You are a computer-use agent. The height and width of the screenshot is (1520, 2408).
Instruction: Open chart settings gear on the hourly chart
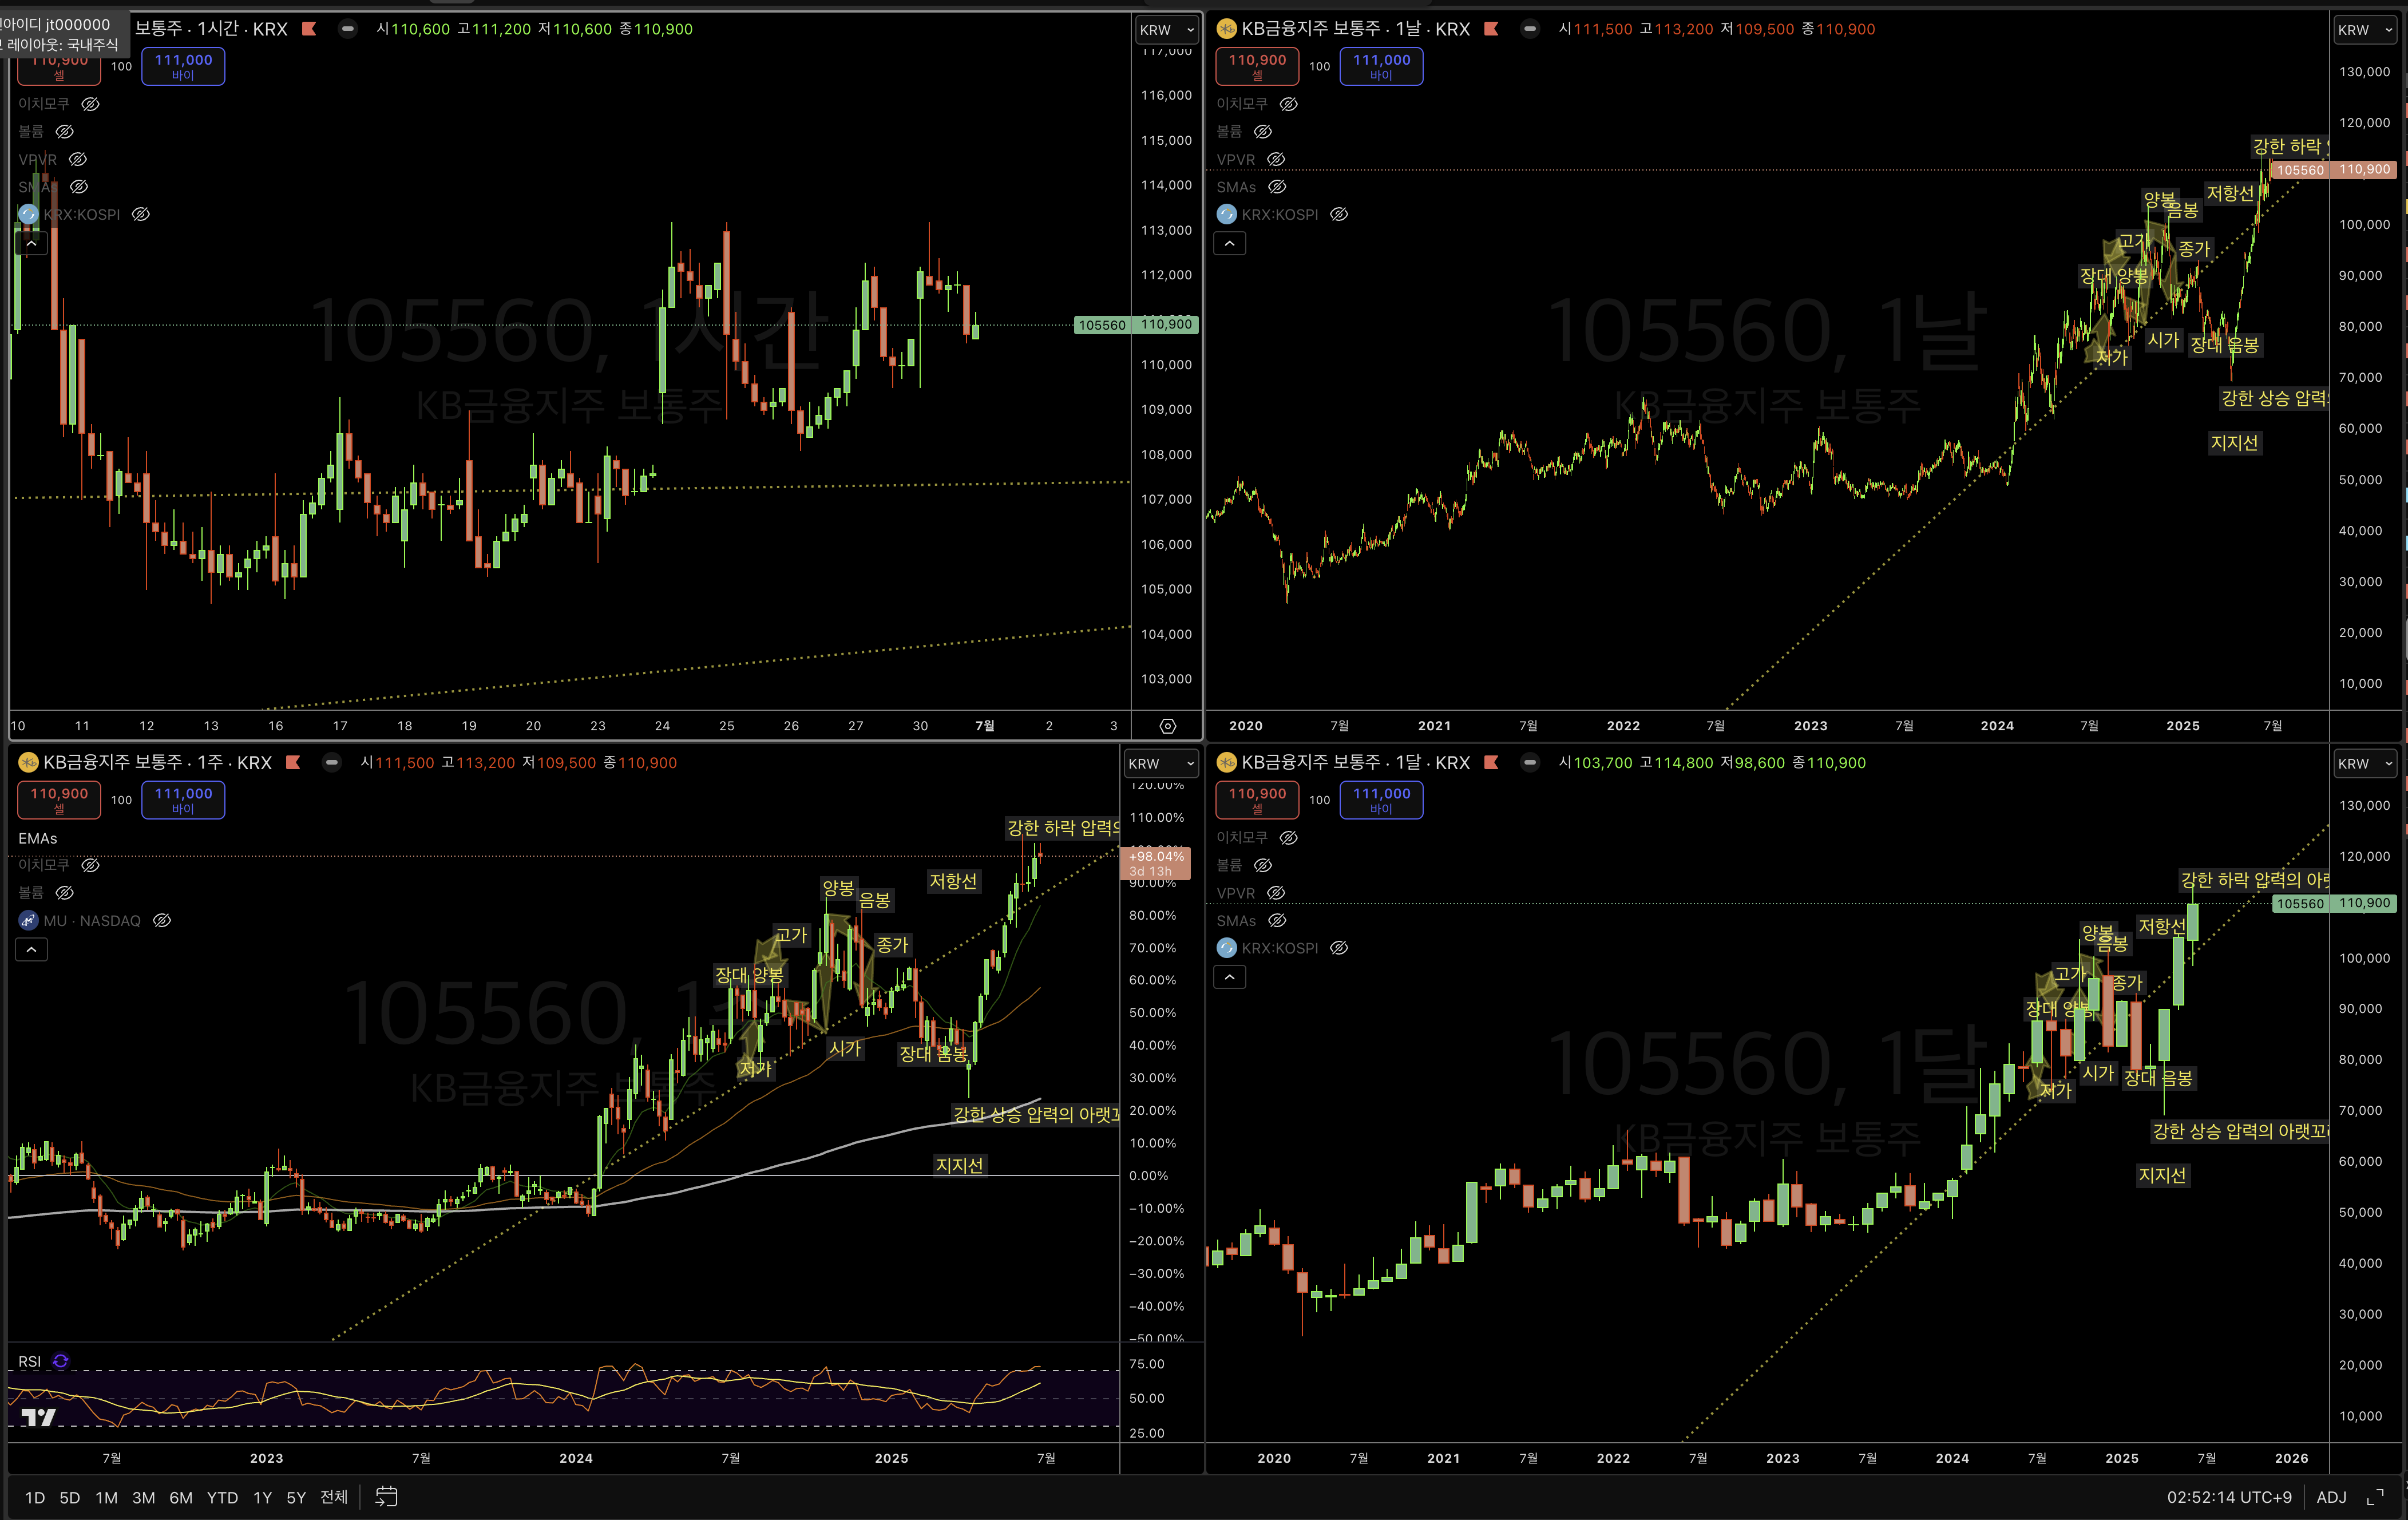pos(1167,726)
